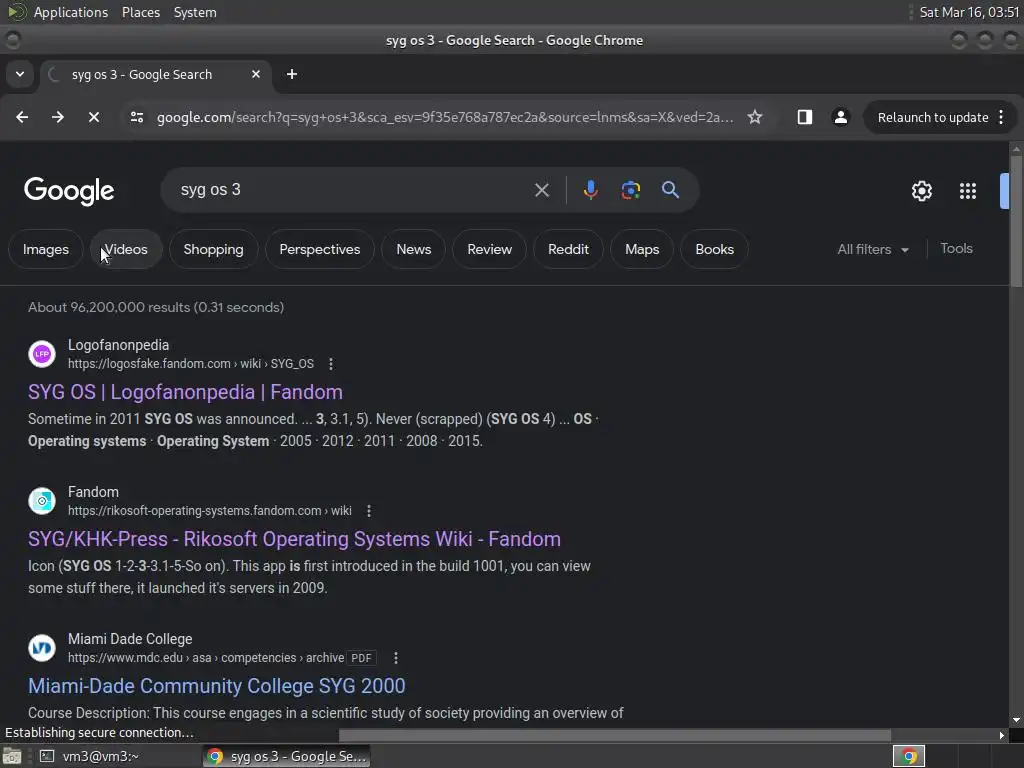Viewport: 1024px width, 768px height.
Task: Click the www.mdc.edu URL breadcrumb
Action: tap(206, 658)
